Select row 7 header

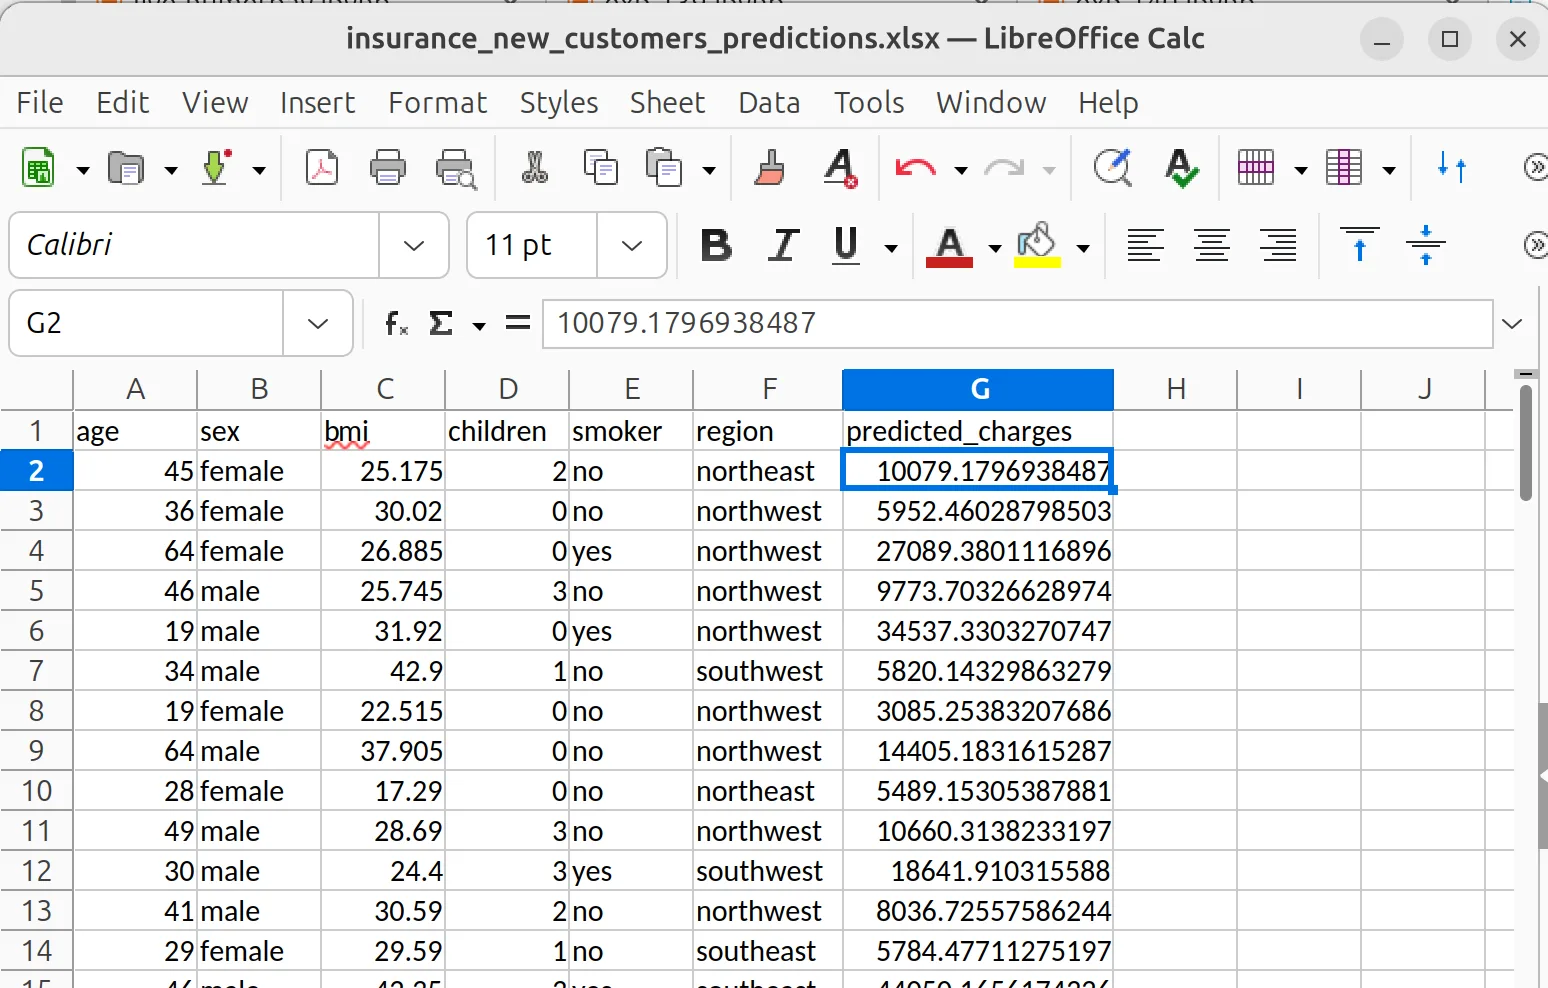36,671
